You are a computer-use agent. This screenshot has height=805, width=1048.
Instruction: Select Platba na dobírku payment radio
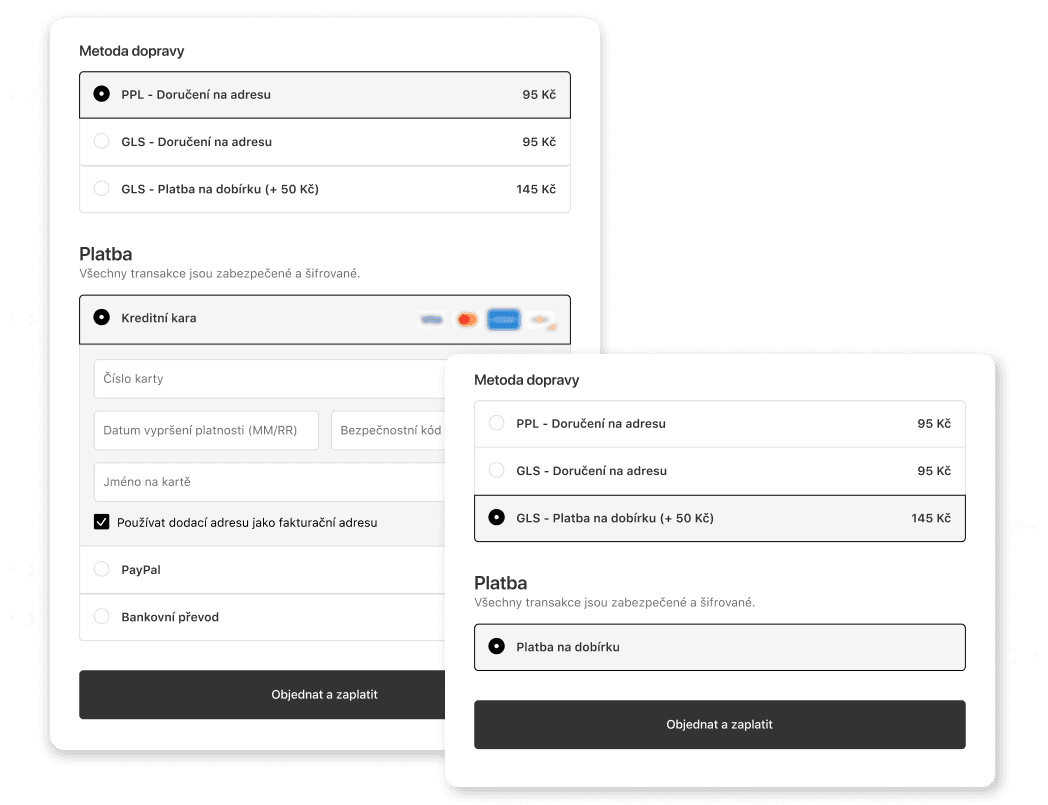pyautogui.click(x=497, y=647)
